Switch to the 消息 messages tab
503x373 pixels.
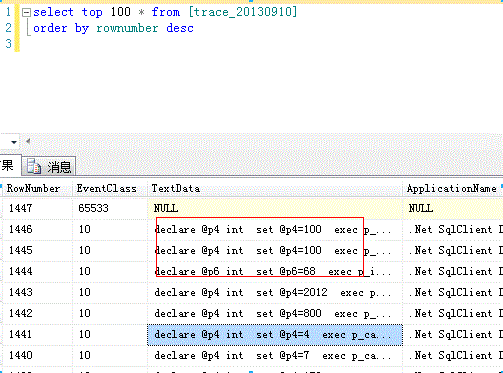pos(49,166)
